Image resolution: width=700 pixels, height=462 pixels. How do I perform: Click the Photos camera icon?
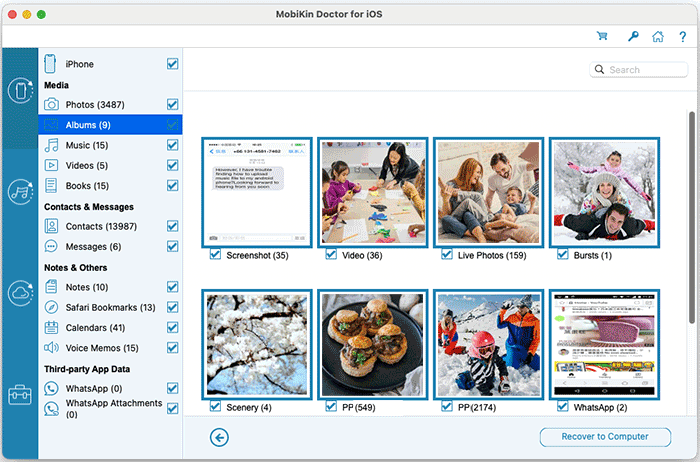point(51,104)
